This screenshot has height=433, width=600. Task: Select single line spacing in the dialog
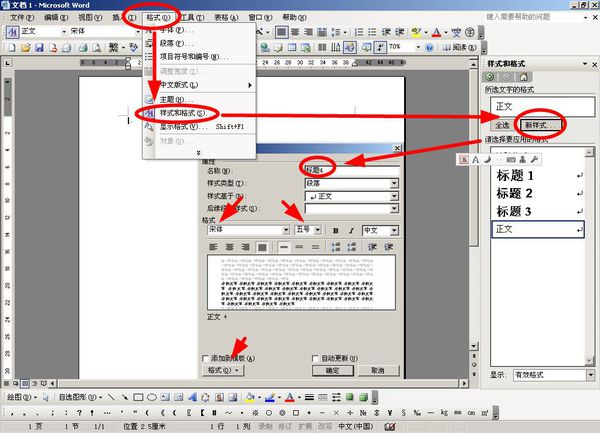[284, 247]
